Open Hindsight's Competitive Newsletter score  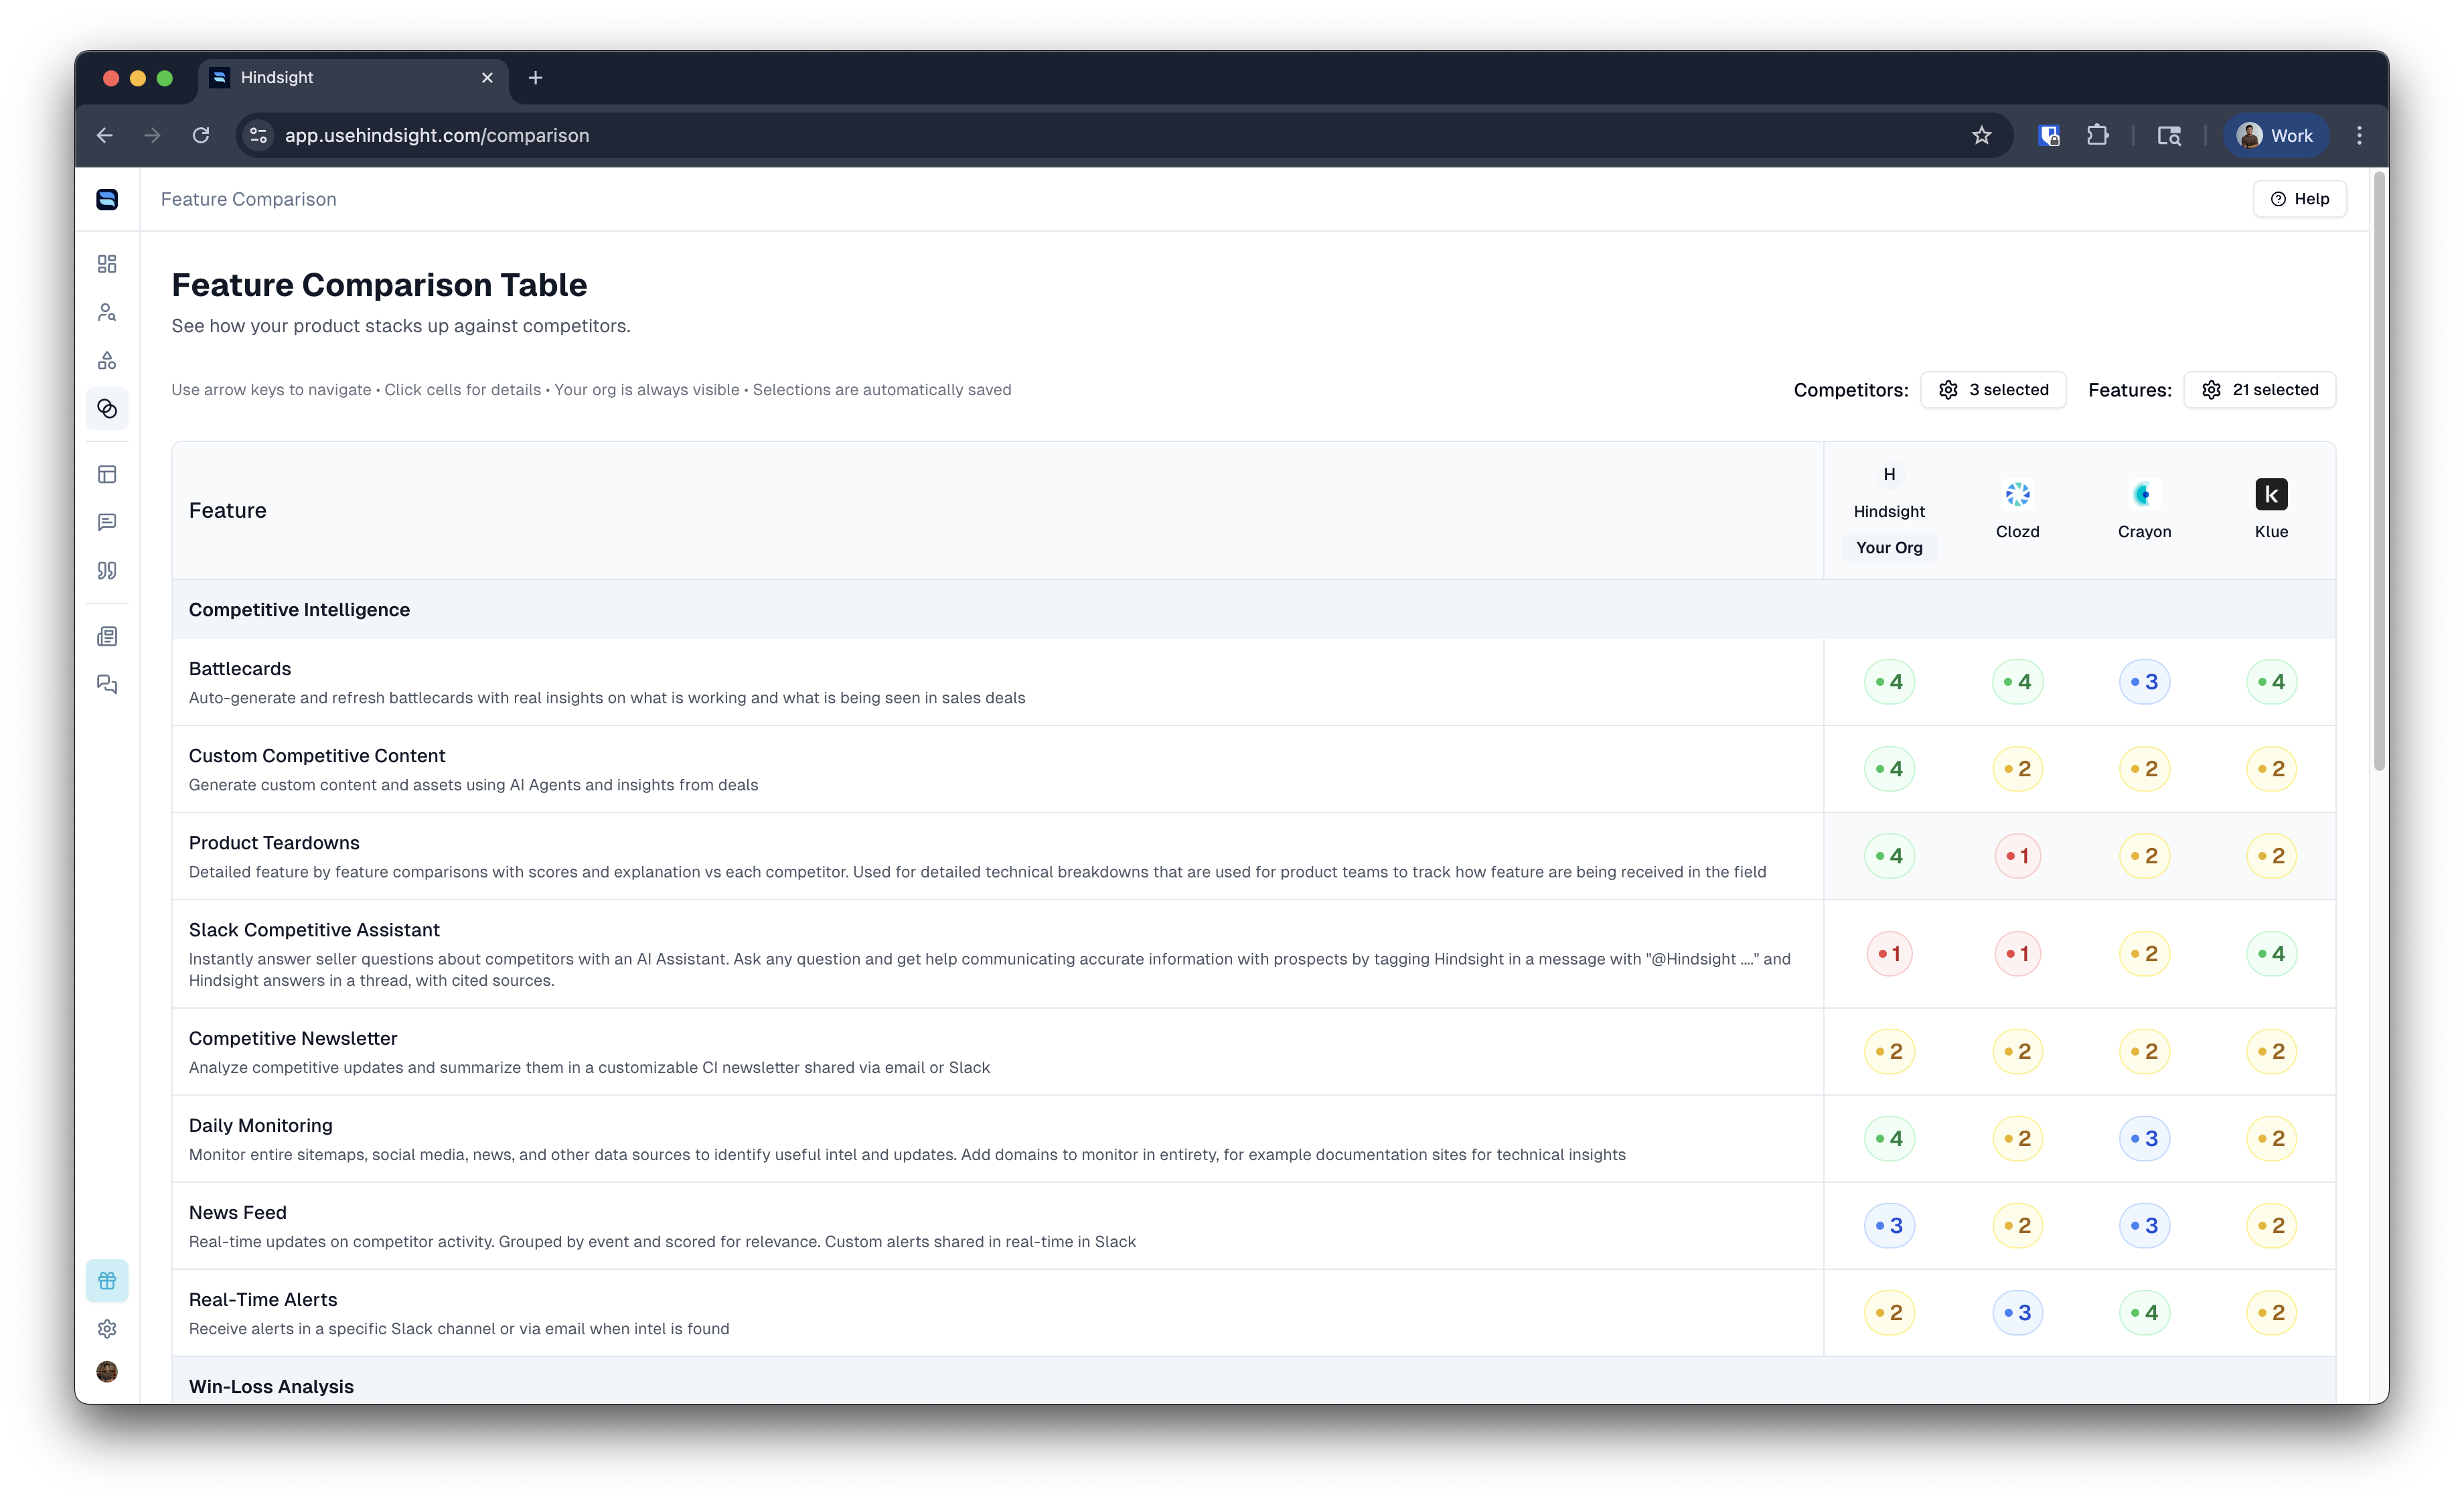click(x=1889, y=1052)
